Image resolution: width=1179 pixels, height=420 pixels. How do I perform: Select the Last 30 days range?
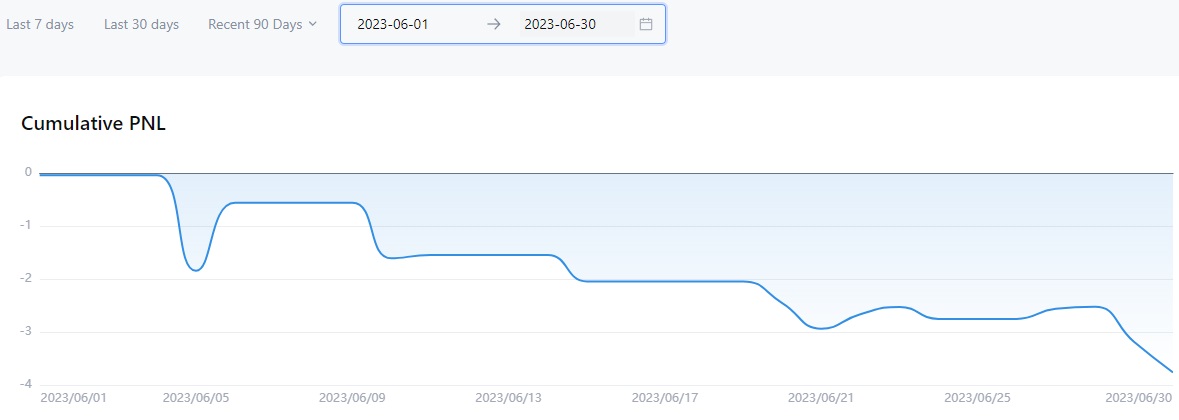click(141, 25)
